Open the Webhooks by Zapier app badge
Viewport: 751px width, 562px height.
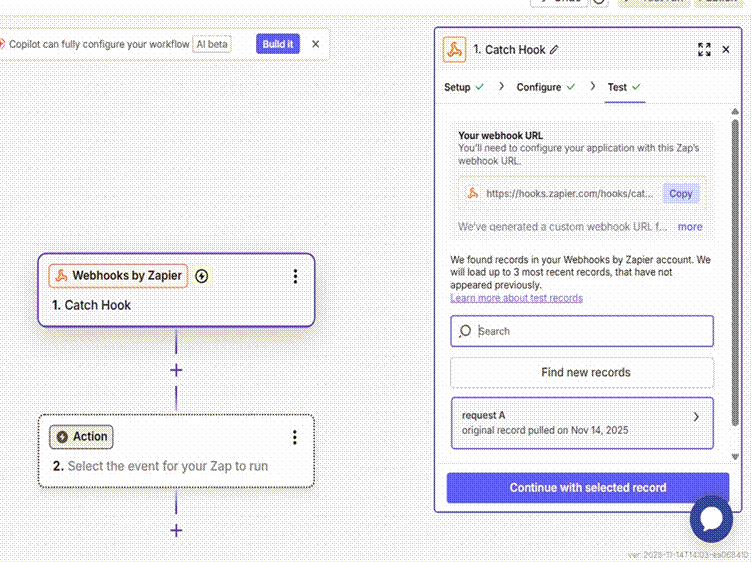click(x=118, y=276)
